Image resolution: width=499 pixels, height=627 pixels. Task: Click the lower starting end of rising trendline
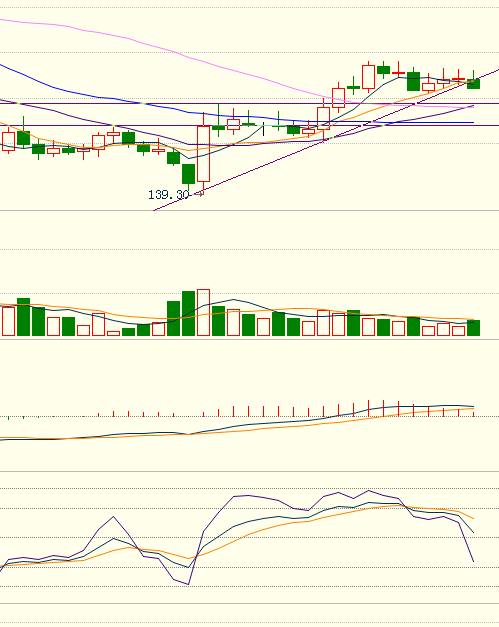[154, 210]
